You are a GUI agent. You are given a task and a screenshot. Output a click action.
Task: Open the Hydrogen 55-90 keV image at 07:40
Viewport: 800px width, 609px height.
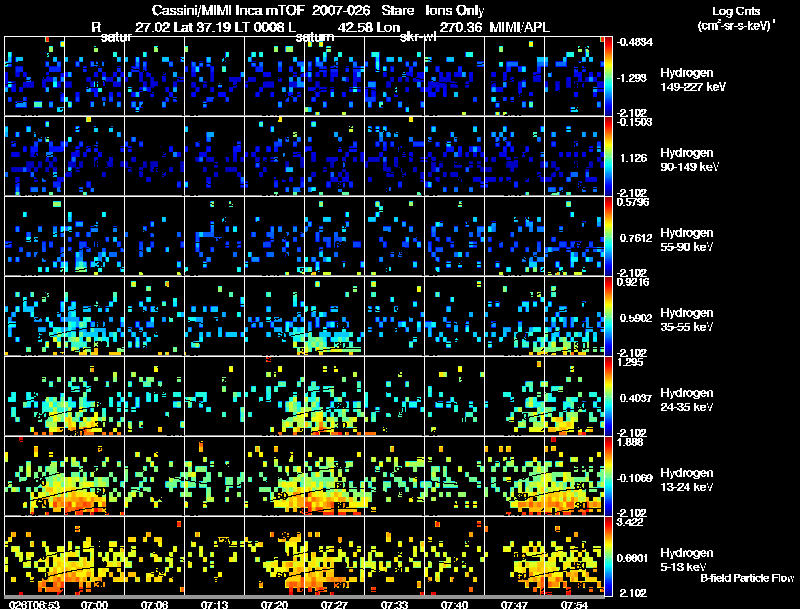pyautogui.click(x=454, y=236)
